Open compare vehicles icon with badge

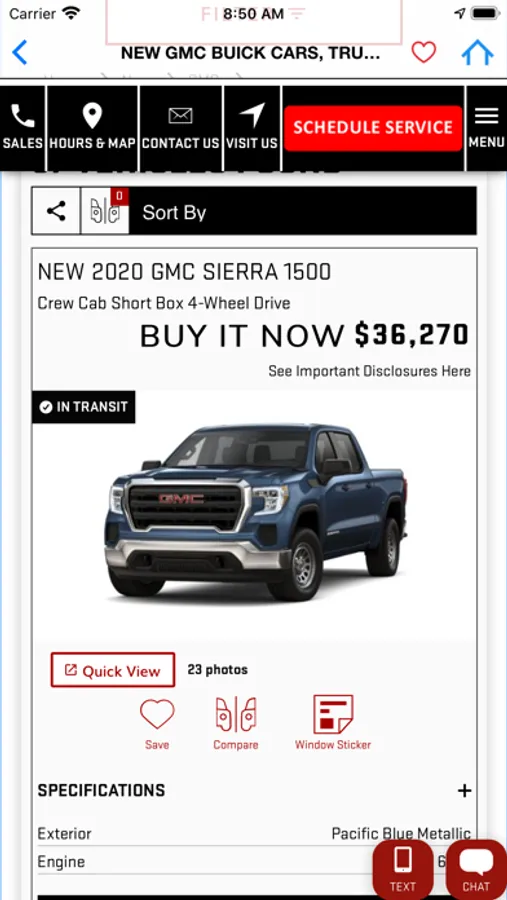coord(105,211)
